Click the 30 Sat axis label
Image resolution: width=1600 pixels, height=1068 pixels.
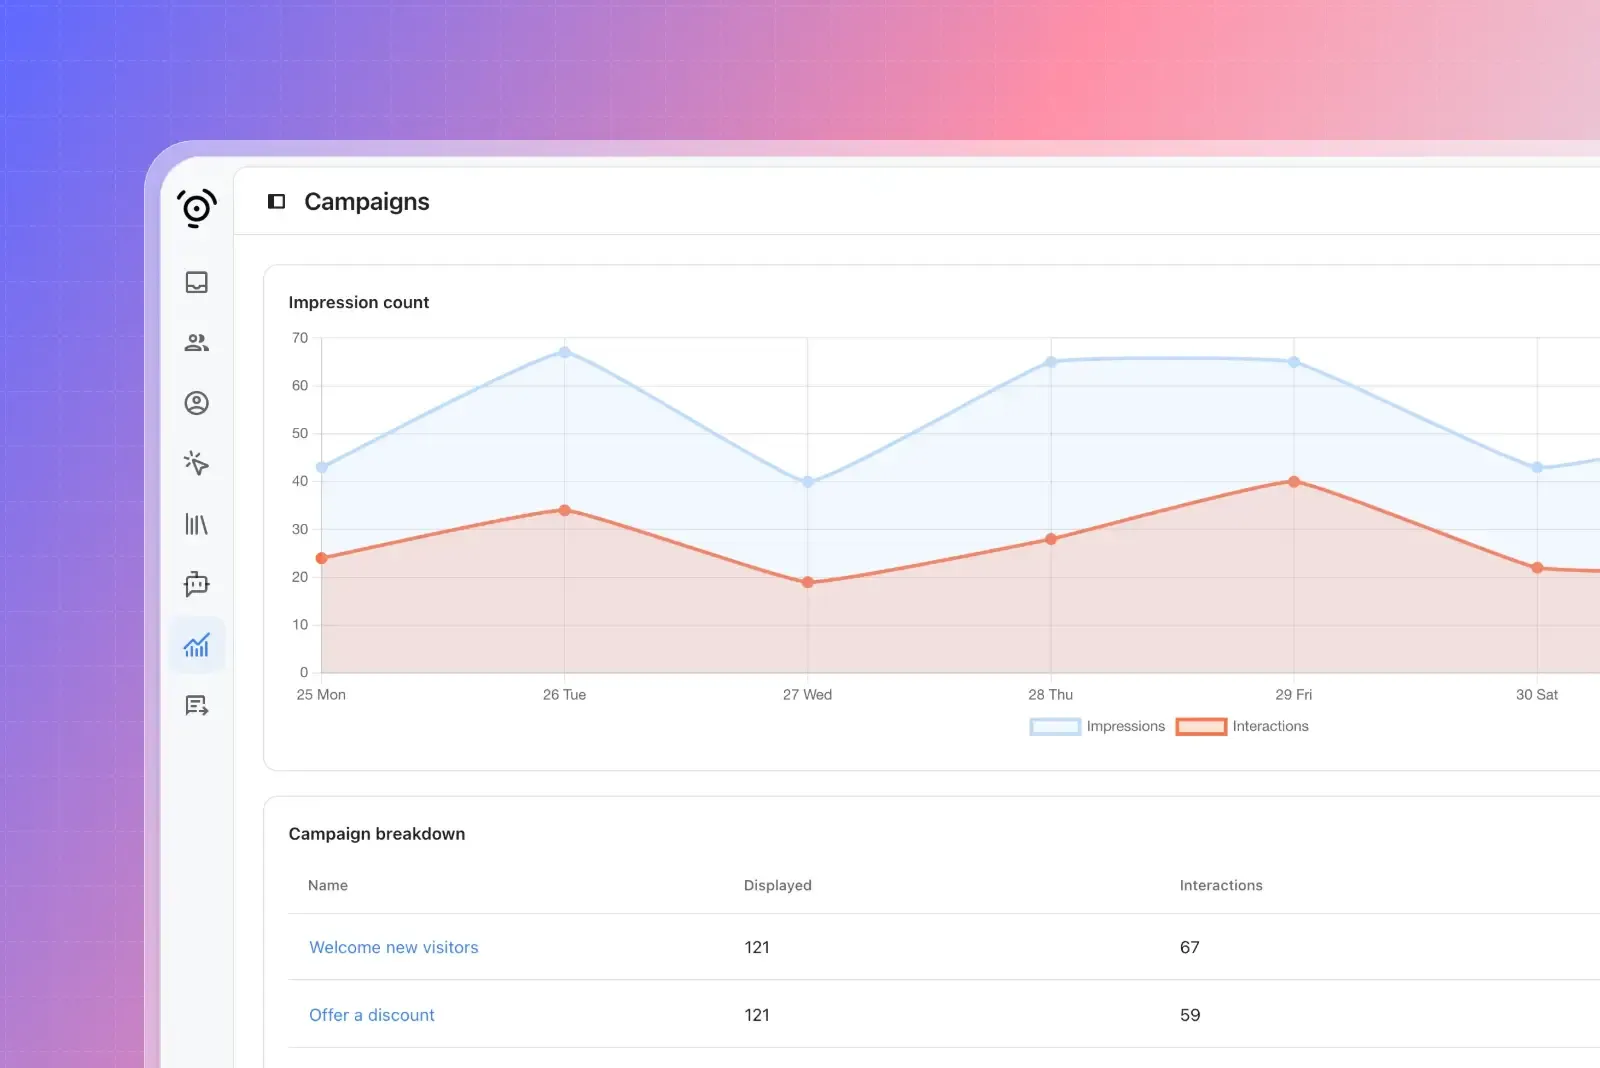[x=1537, y=694]
